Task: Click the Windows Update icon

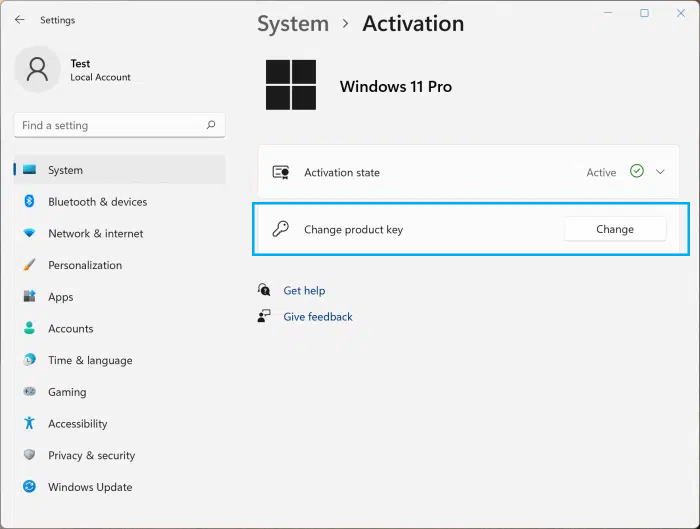Action: tap(29, 487)
